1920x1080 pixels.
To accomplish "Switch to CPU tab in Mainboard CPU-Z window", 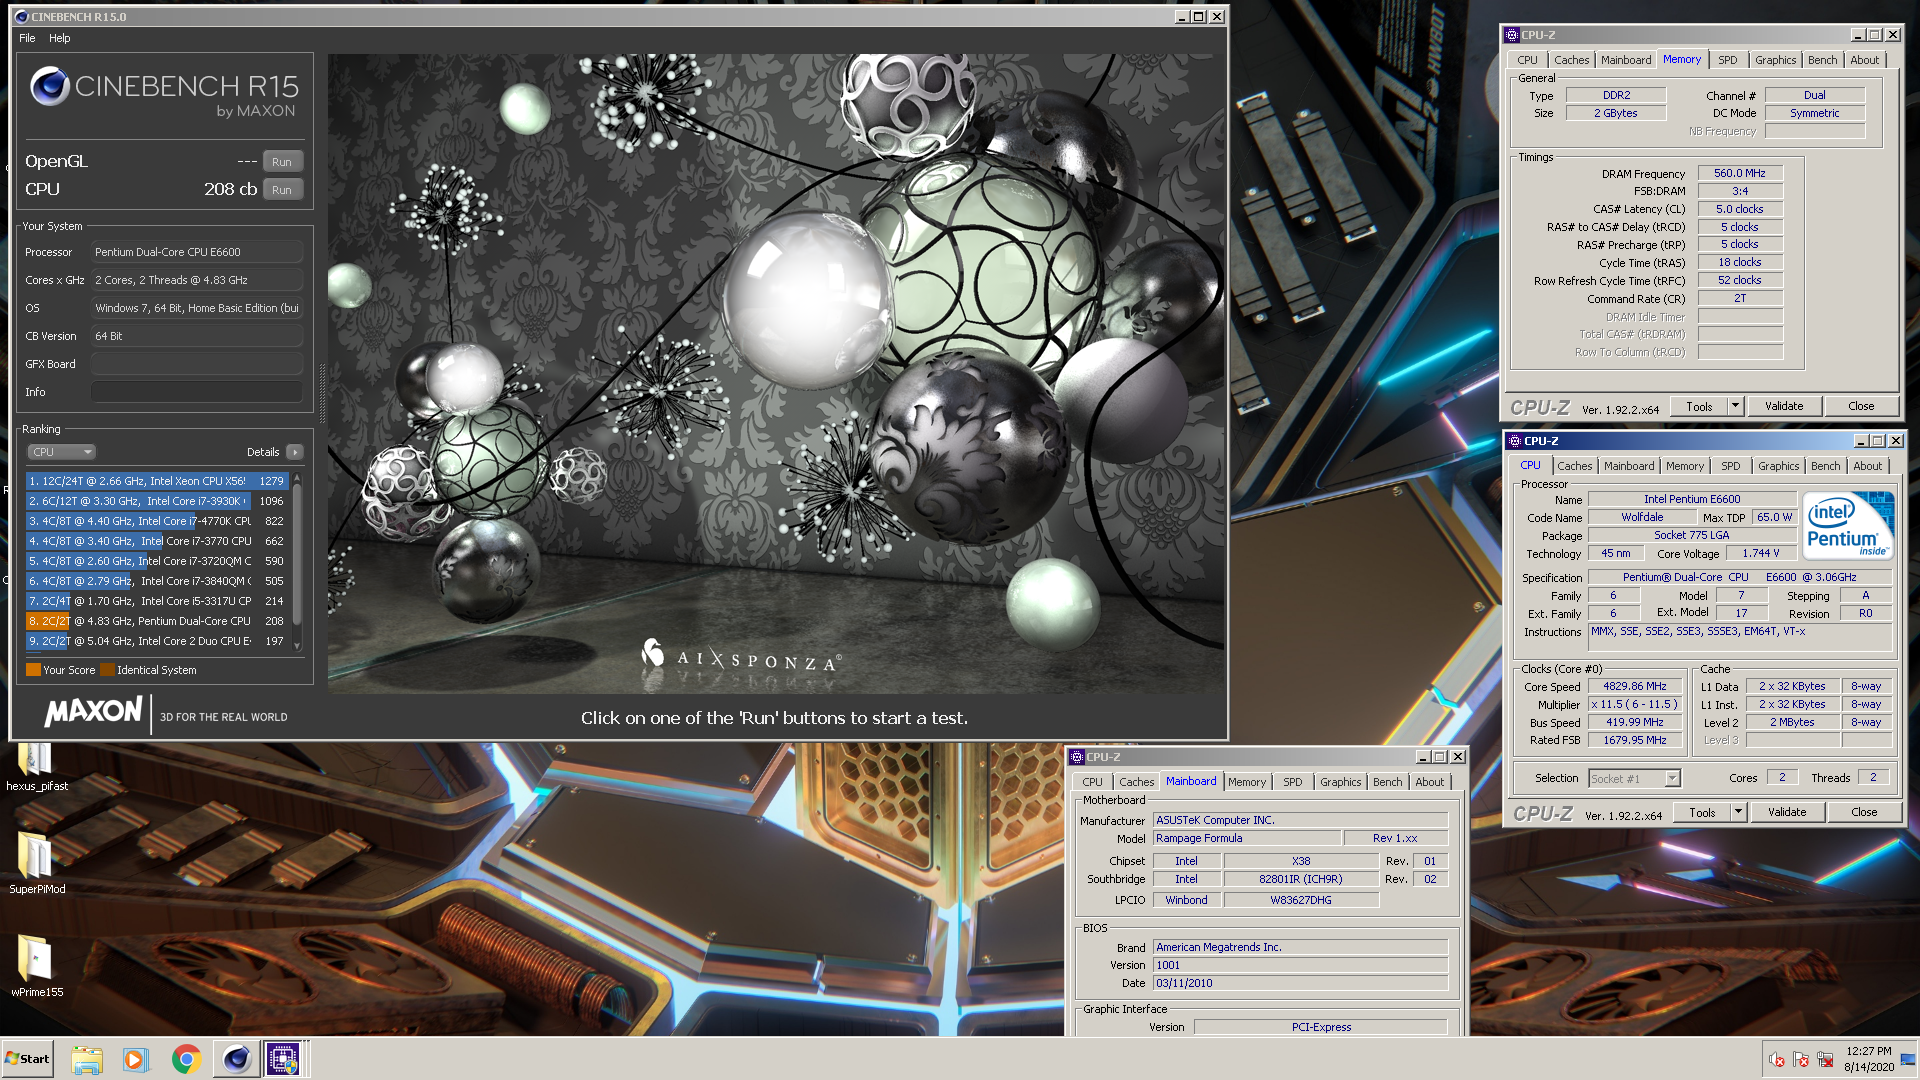I will [1093, 782].
